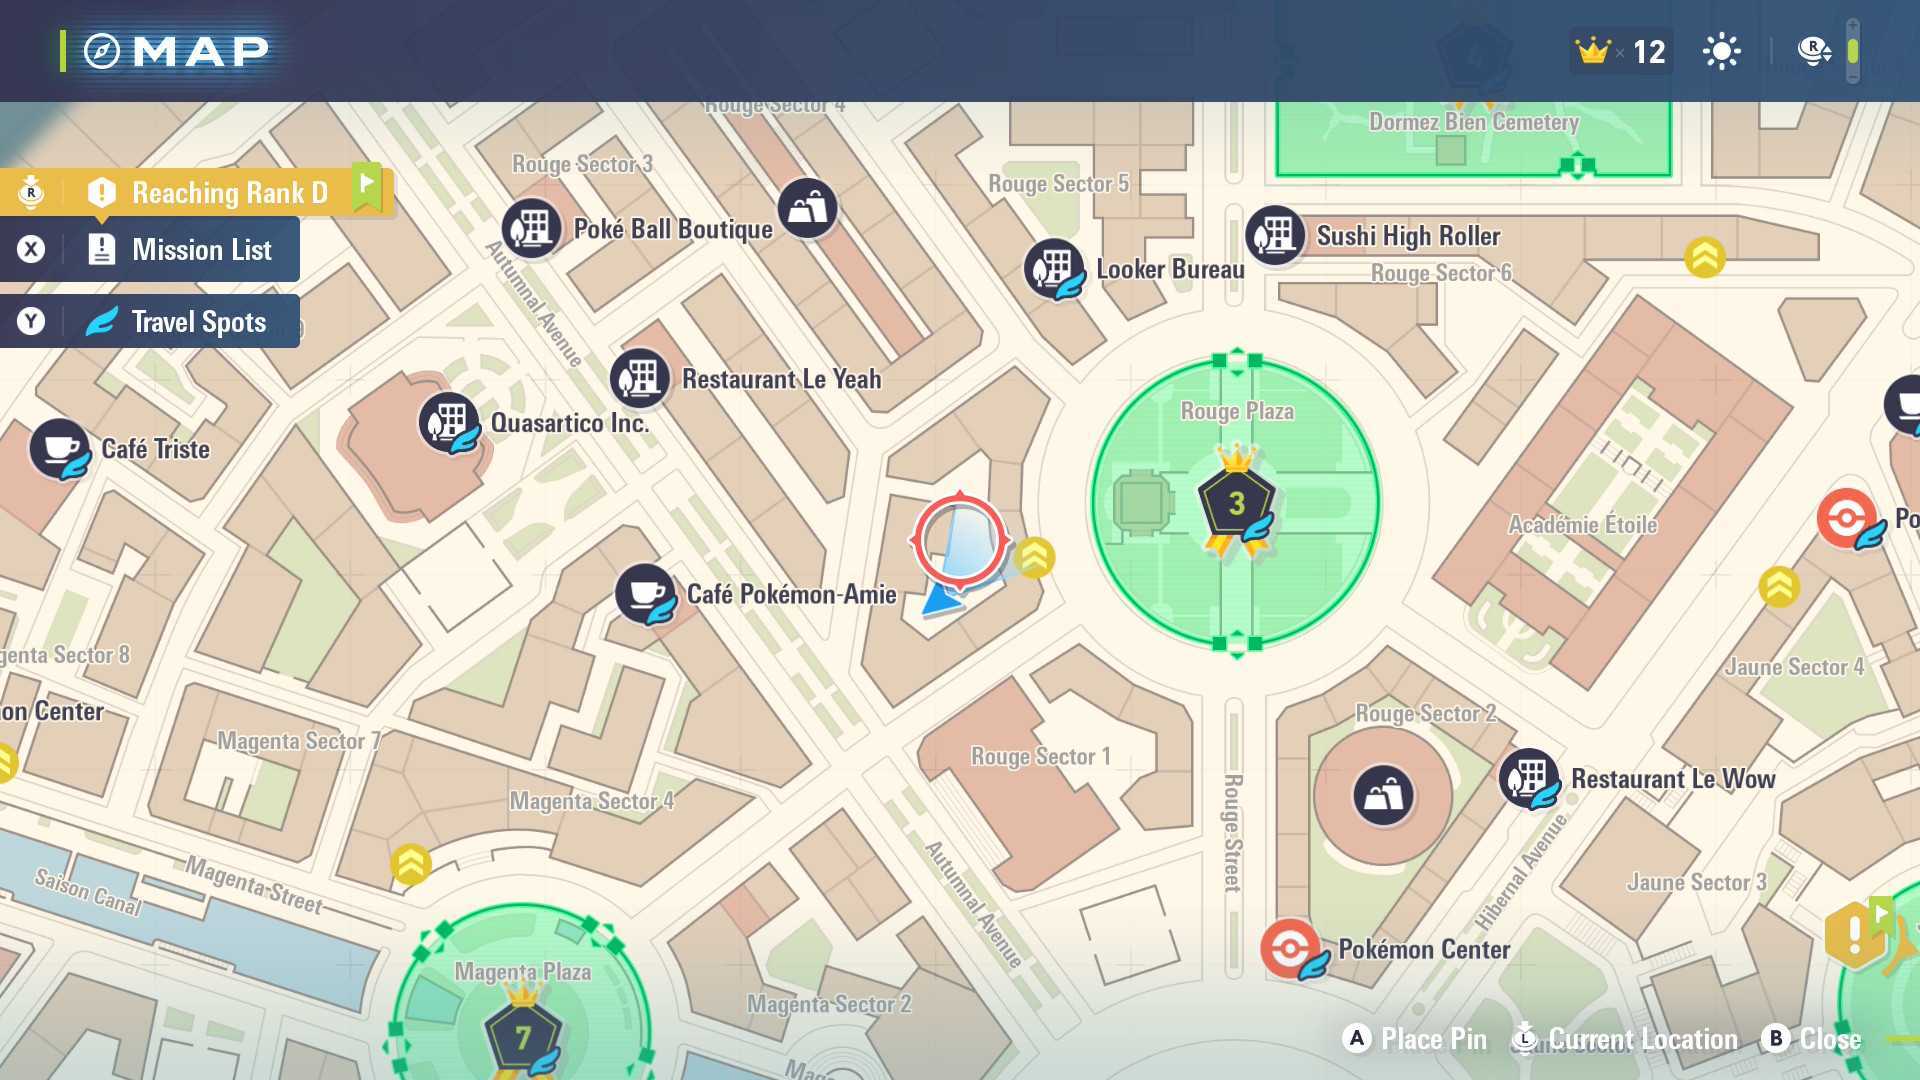Toggle the daytime sun indicator
This screenshot has height=1080, width=1920.
point(1721,51)
